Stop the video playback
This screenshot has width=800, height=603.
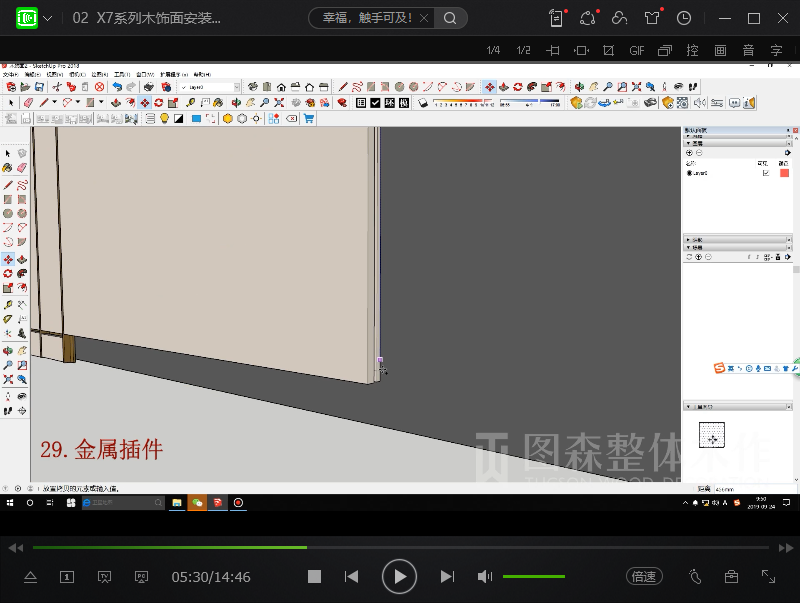coord(314,577)
